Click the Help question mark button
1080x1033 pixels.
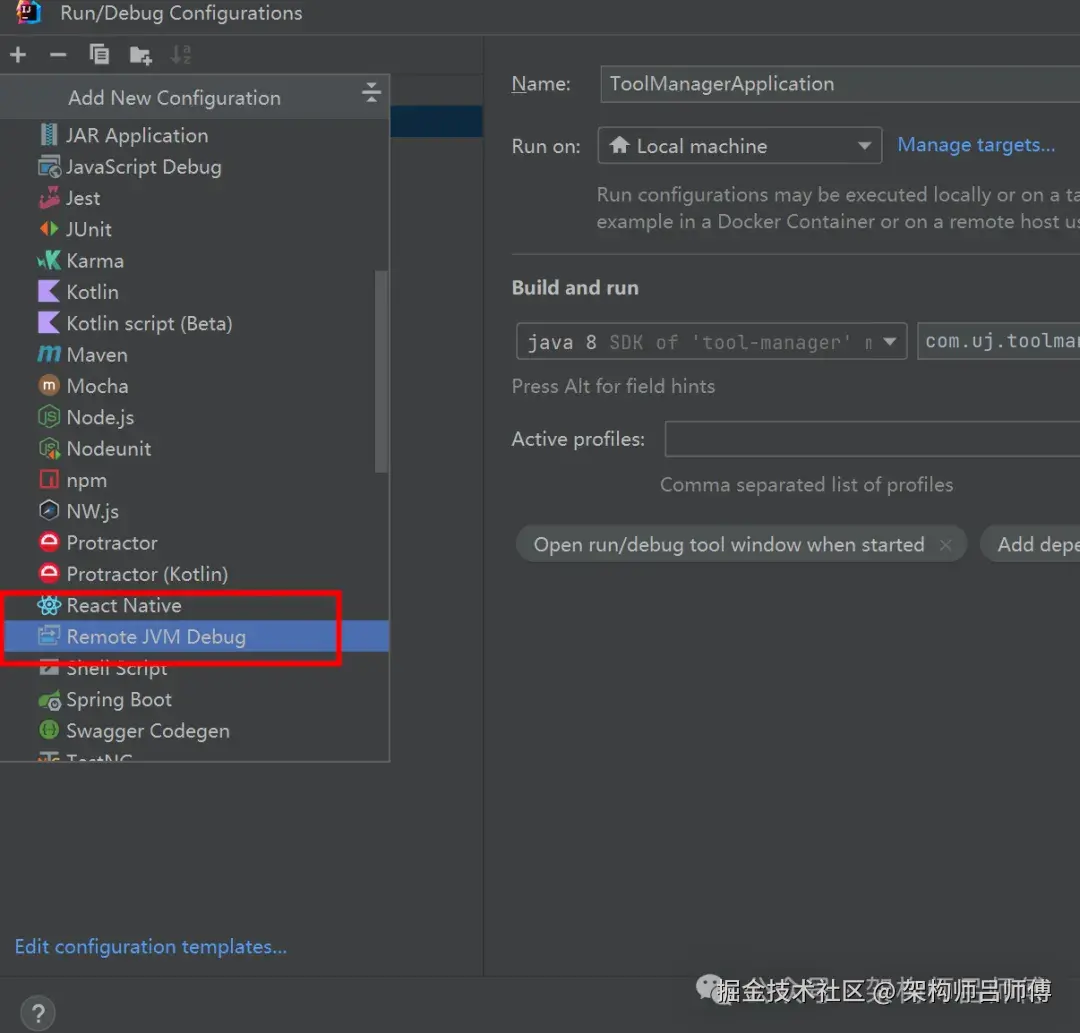click(38, 1013)
